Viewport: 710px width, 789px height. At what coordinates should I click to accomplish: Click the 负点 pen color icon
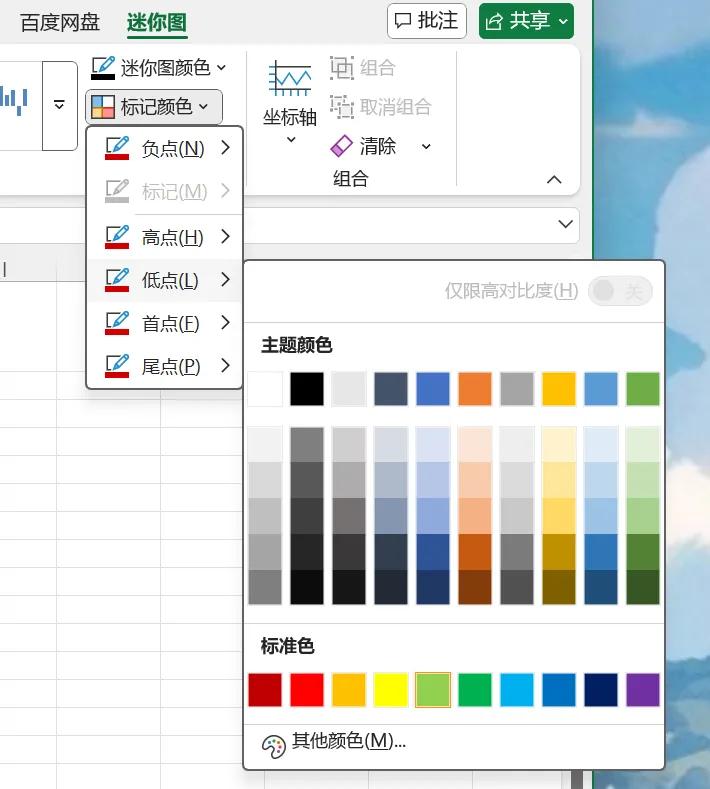pyautogui.click(x=117, y=148)
